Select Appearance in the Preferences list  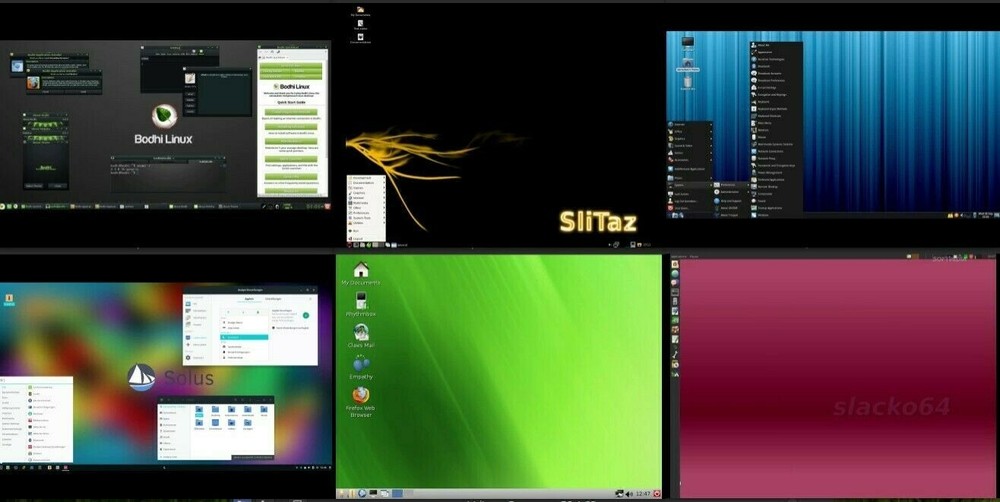point(776,52)
